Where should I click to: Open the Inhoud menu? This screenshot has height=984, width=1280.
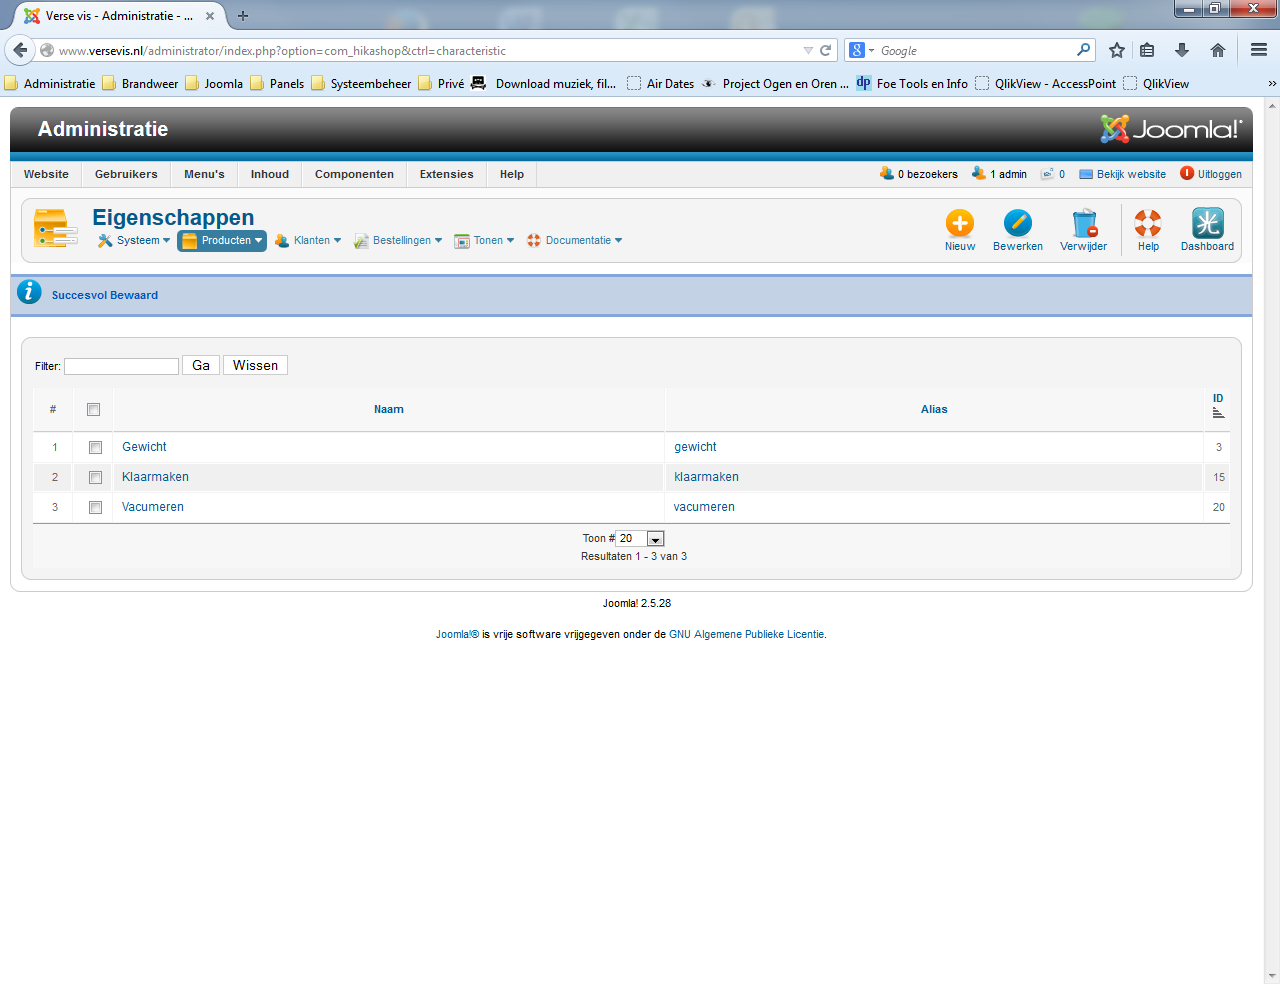270,174
